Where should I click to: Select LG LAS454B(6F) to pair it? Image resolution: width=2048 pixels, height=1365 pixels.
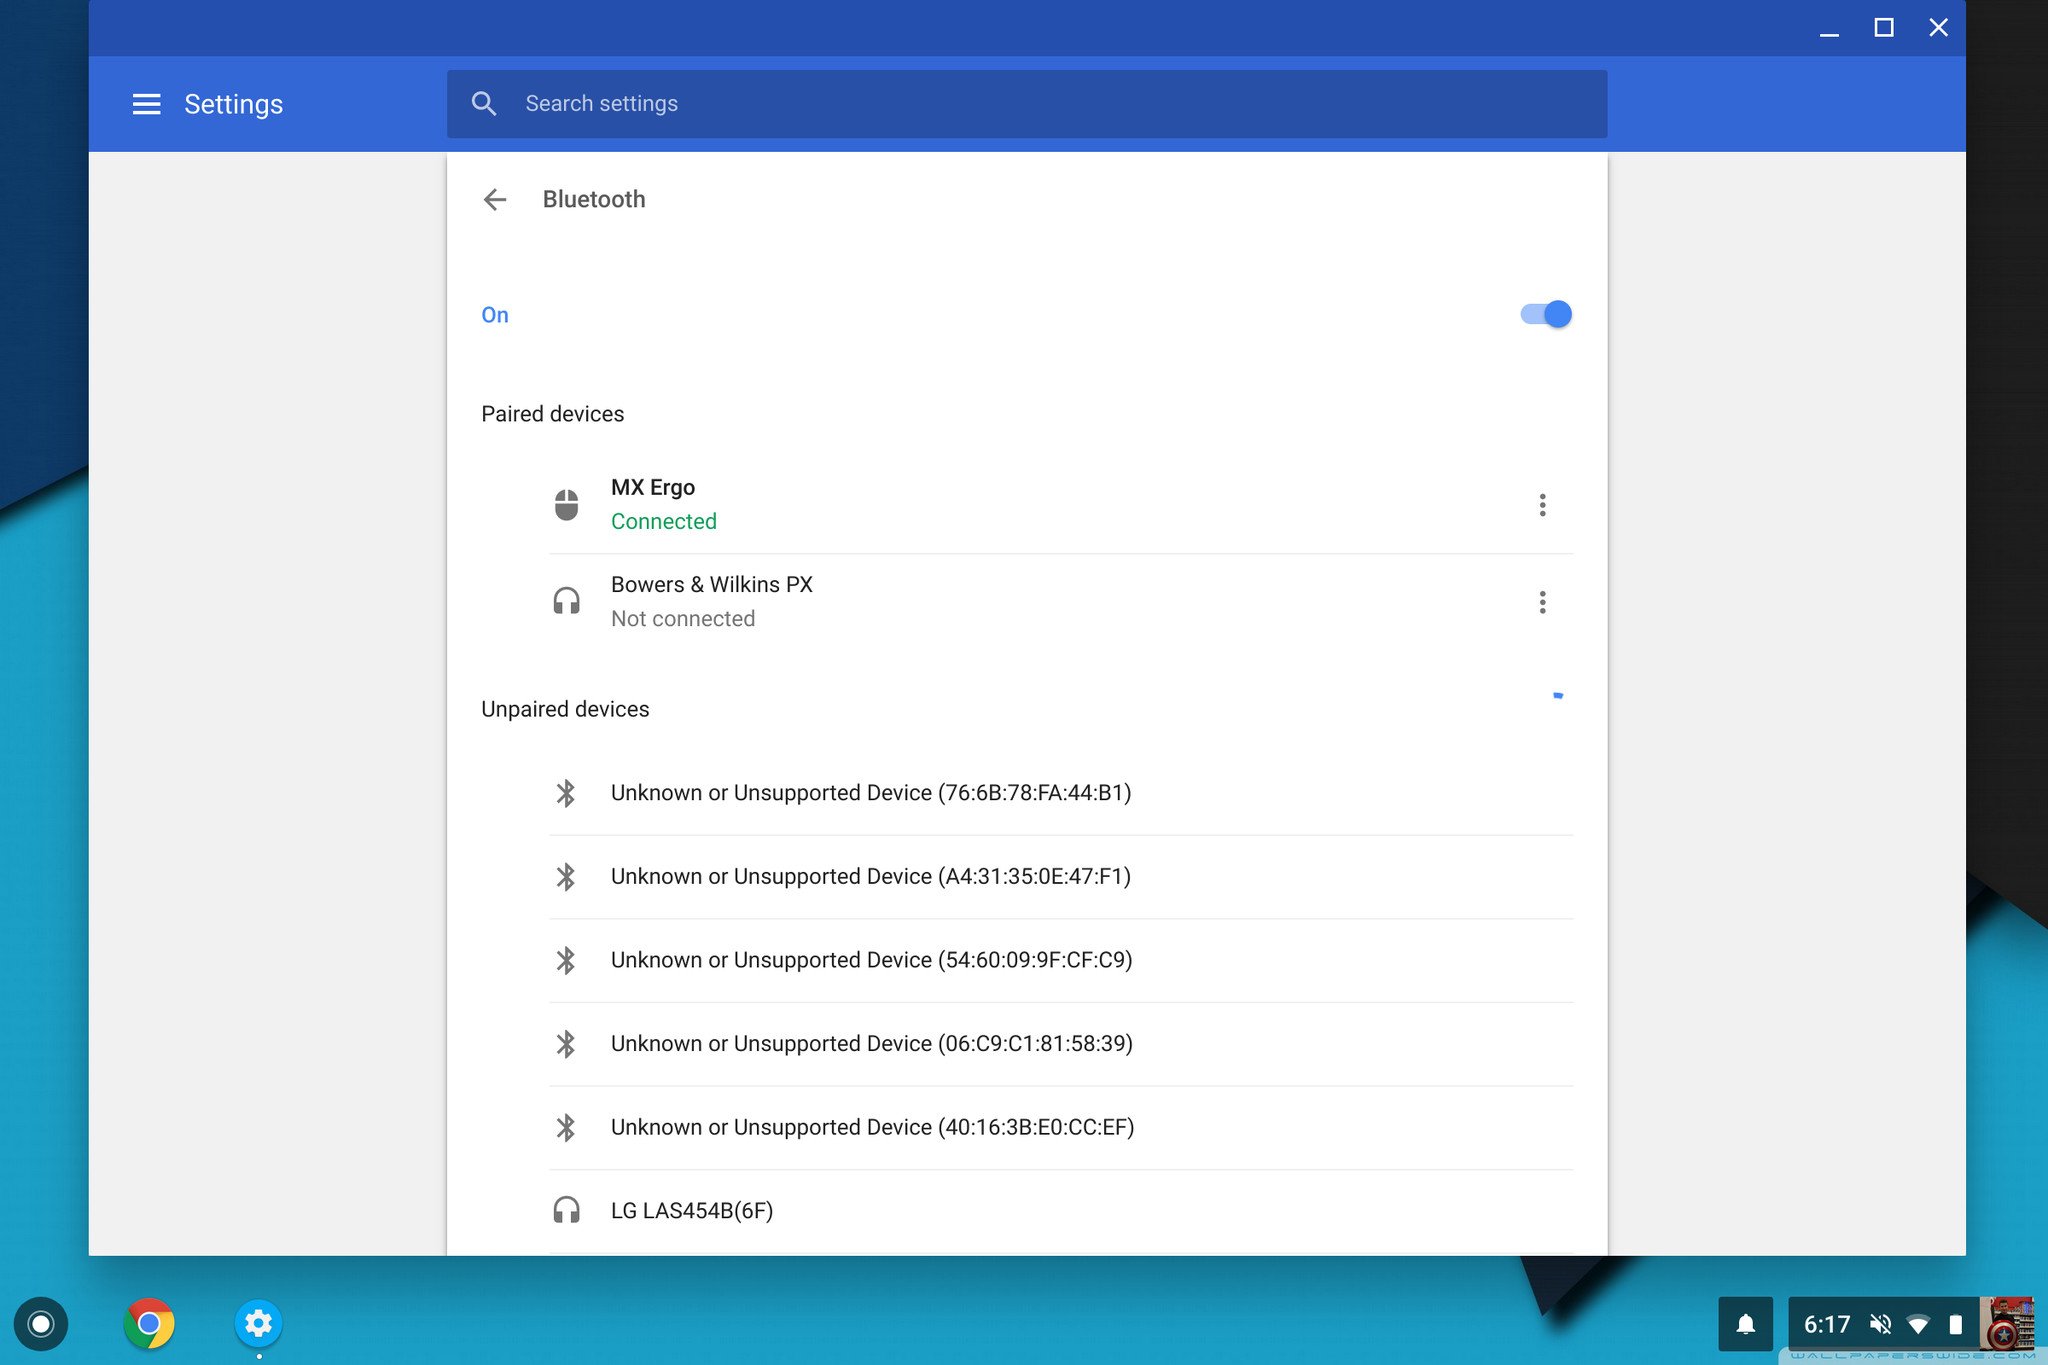pyautogui.click(x=690, y=1210)
